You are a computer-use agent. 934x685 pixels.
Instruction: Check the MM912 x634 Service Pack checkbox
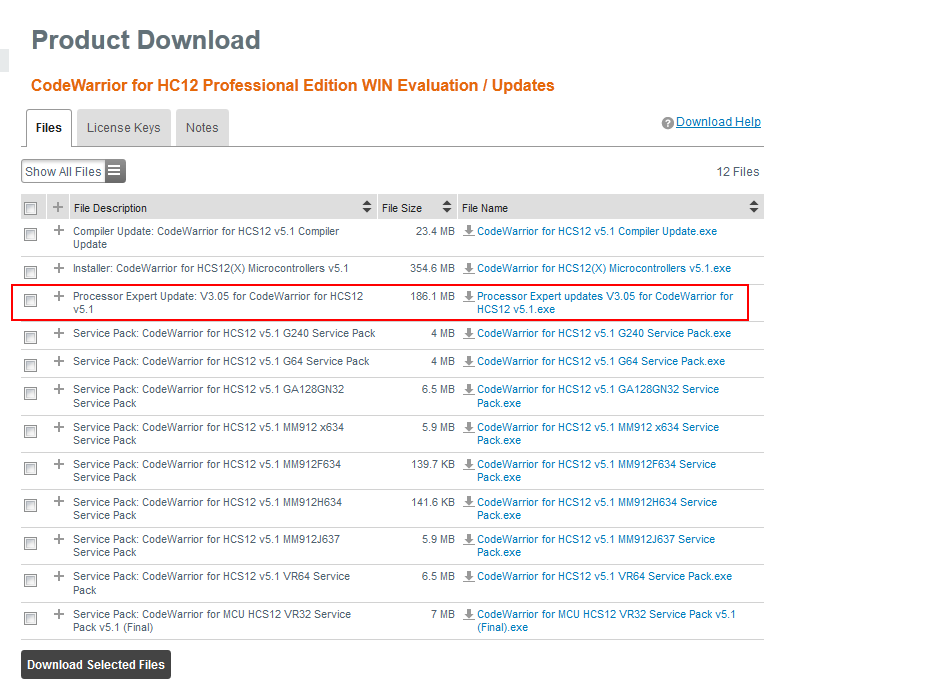pos(30,431)
